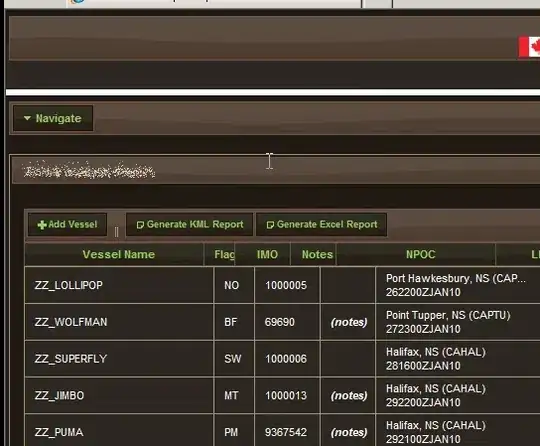This screenshot has width=540, height=446.
Task: Click the Navigate arrow triangle
Action: (x=27, y=118)
